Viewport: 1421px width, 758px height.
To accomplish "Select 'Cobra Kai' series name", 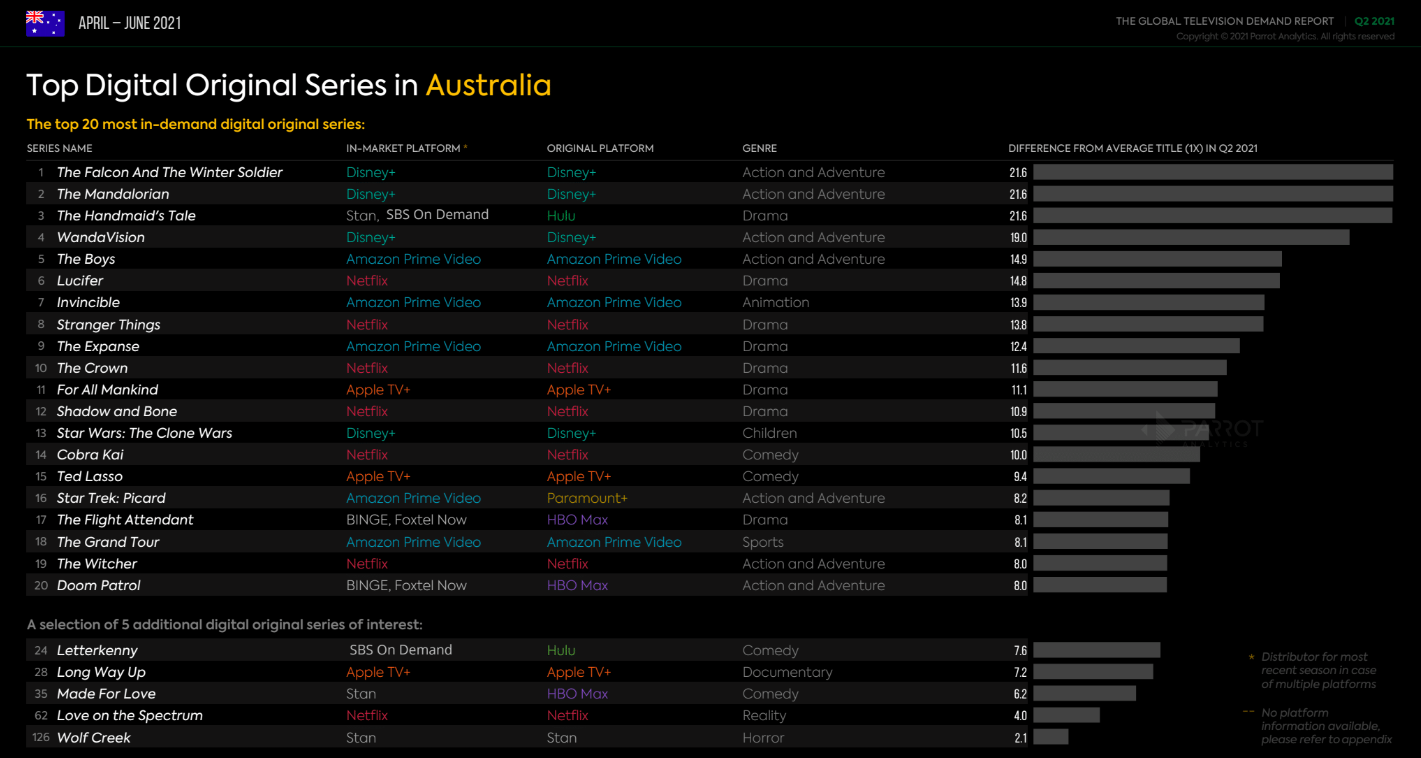I will click(90, 455).
